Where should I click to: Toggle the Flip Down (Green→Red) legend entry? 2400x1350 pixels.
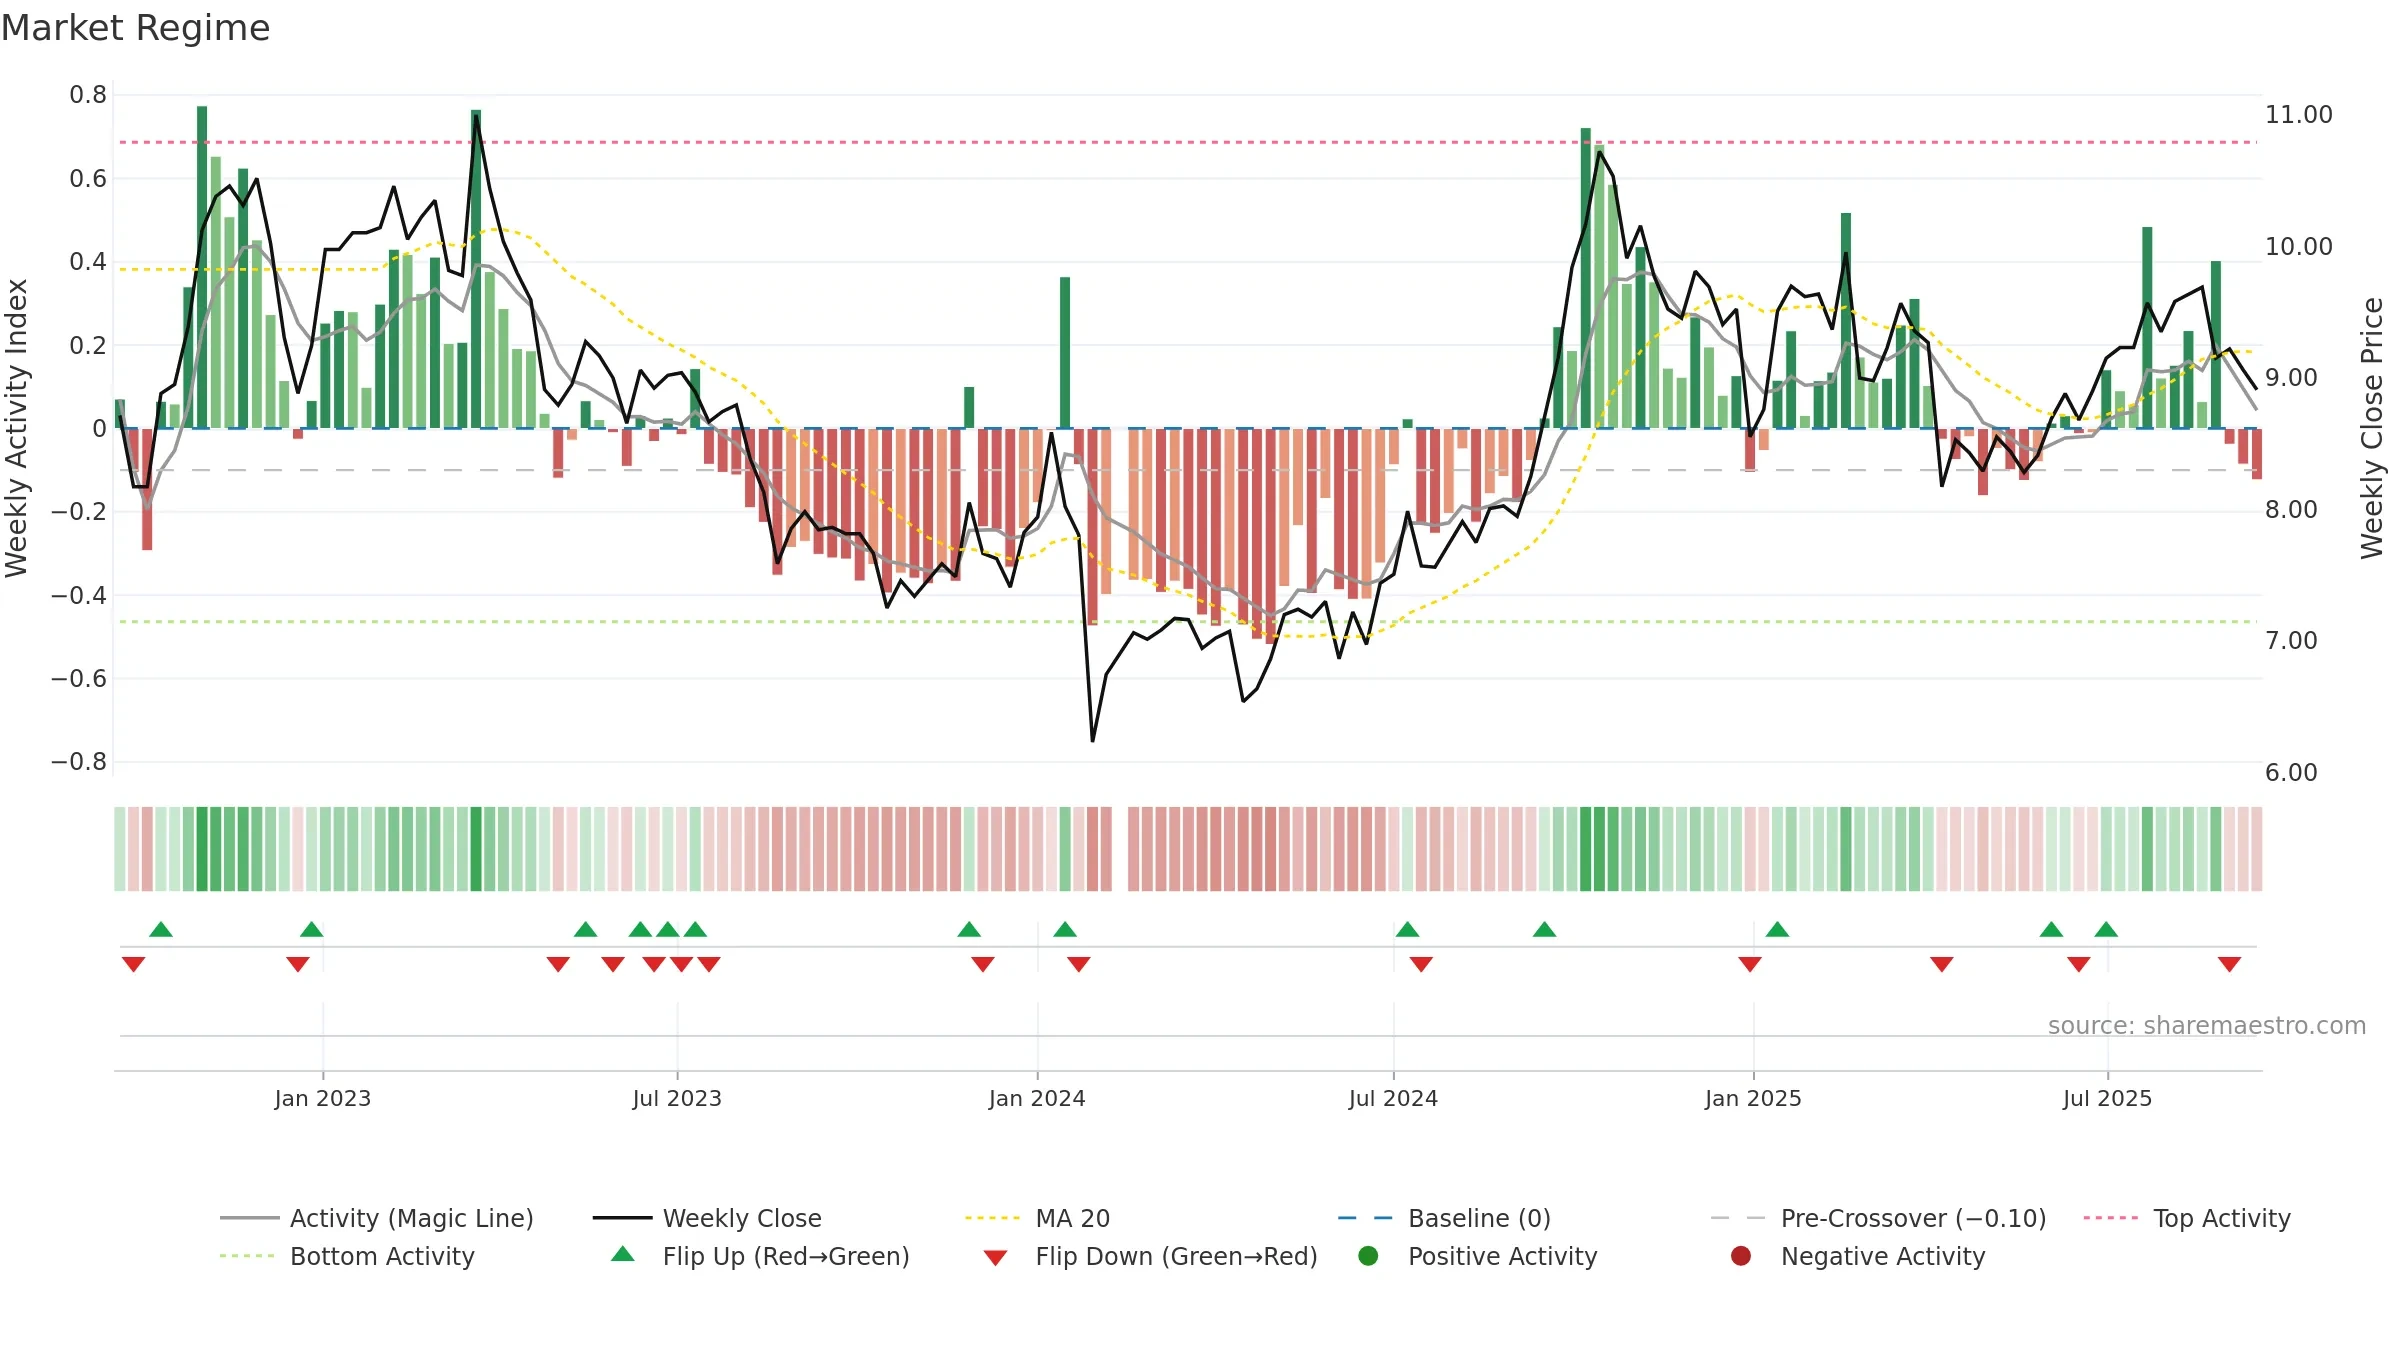pyautogui.click(x=1150, y=1256)
